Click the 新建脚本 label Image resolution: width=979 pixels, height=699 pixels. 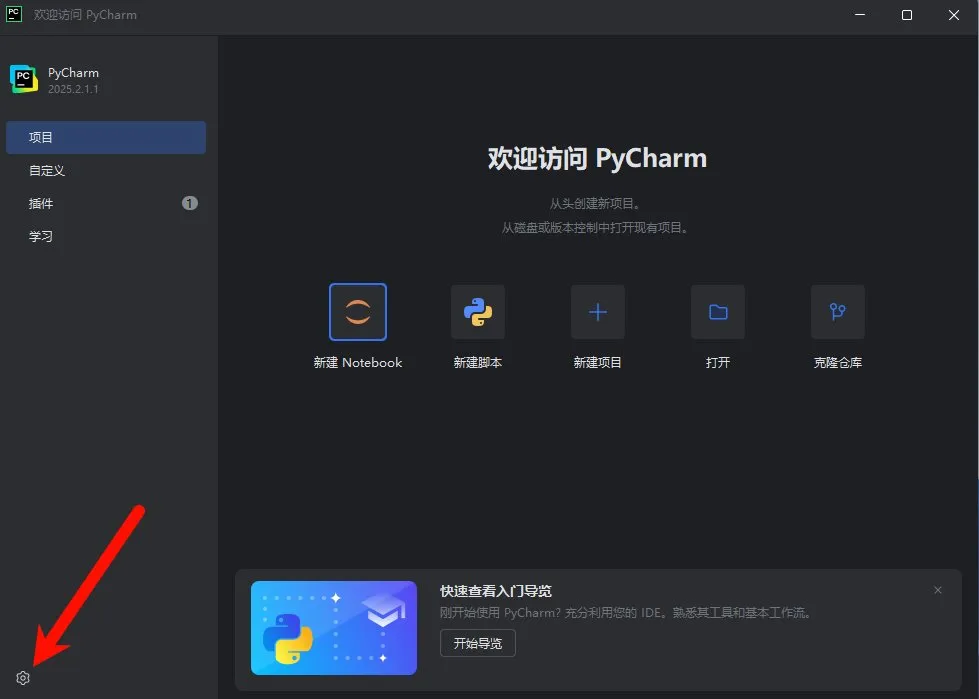coord(478,363)
